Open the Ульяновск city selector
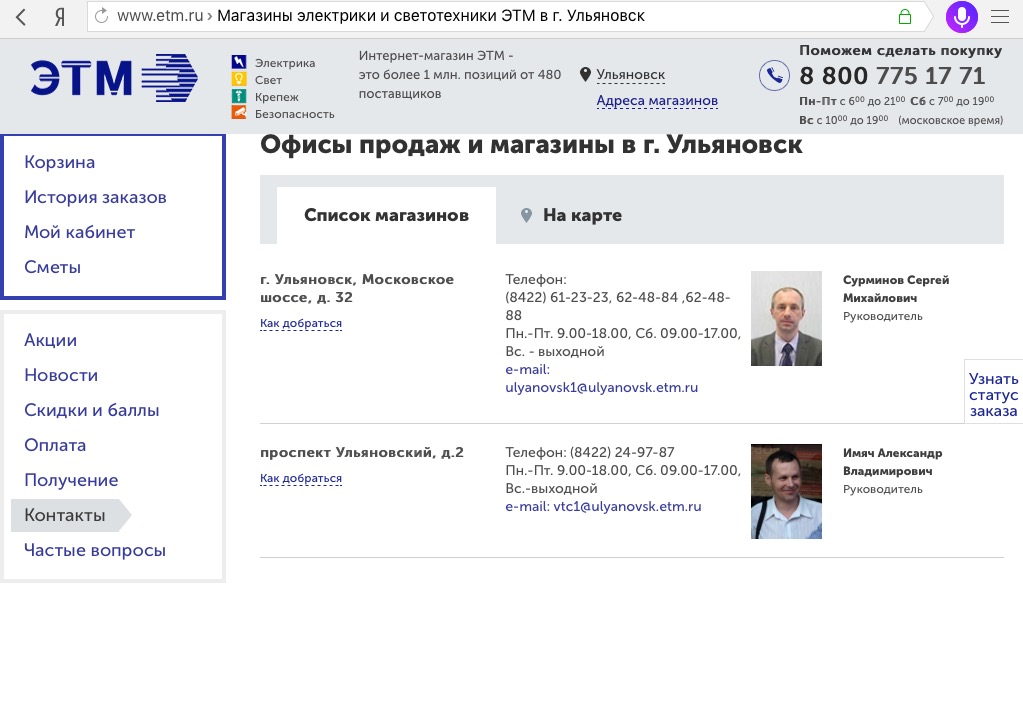The width and height of the screenshot is (1023, 705). (x=630, y=74)
